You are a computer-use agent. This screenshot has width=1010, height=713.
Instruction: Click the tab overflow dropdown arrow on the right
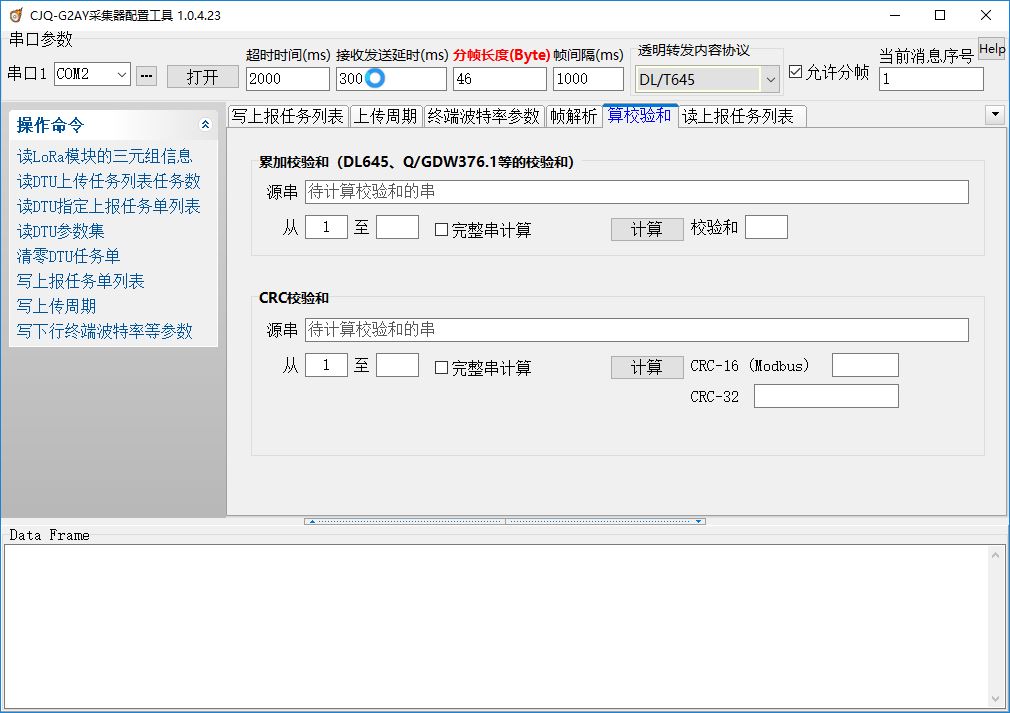point(996,115)
